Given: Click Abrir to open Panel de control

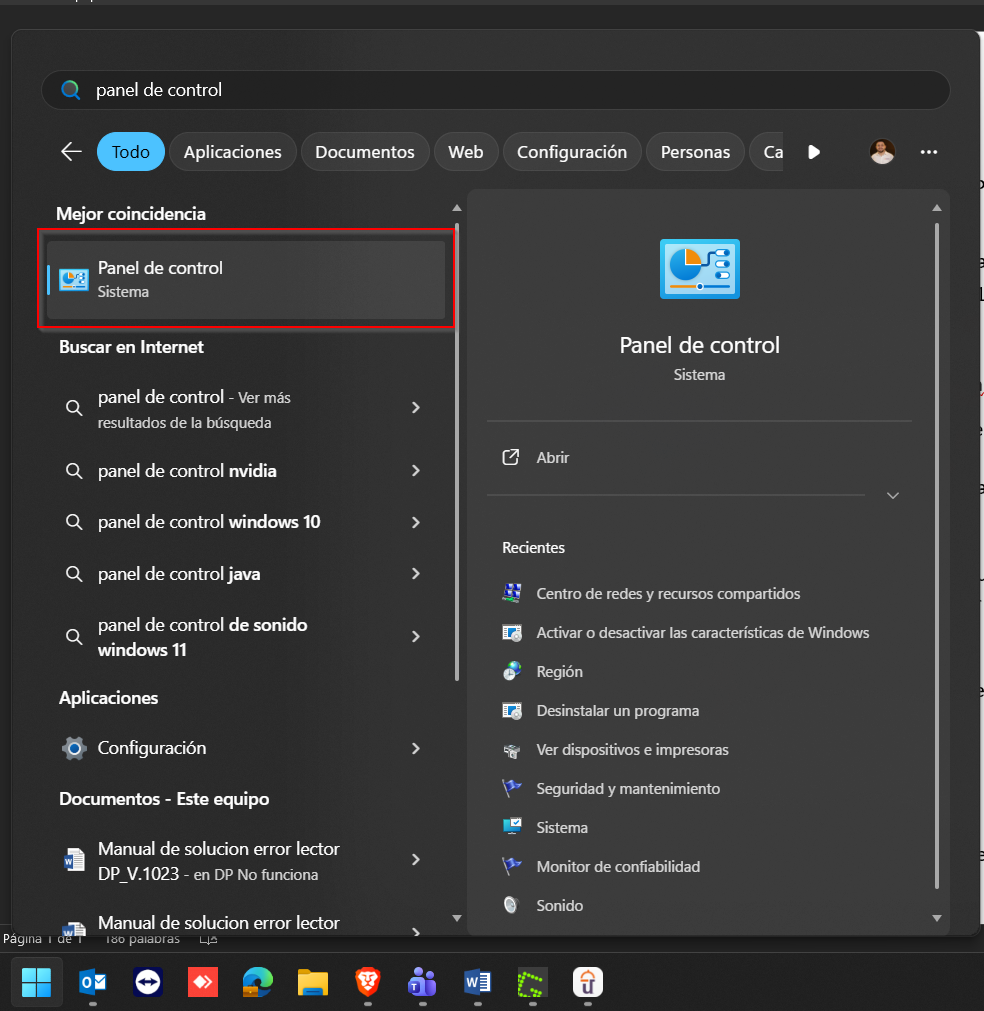Looking at the screenshot, I should (x=553, y=458).
